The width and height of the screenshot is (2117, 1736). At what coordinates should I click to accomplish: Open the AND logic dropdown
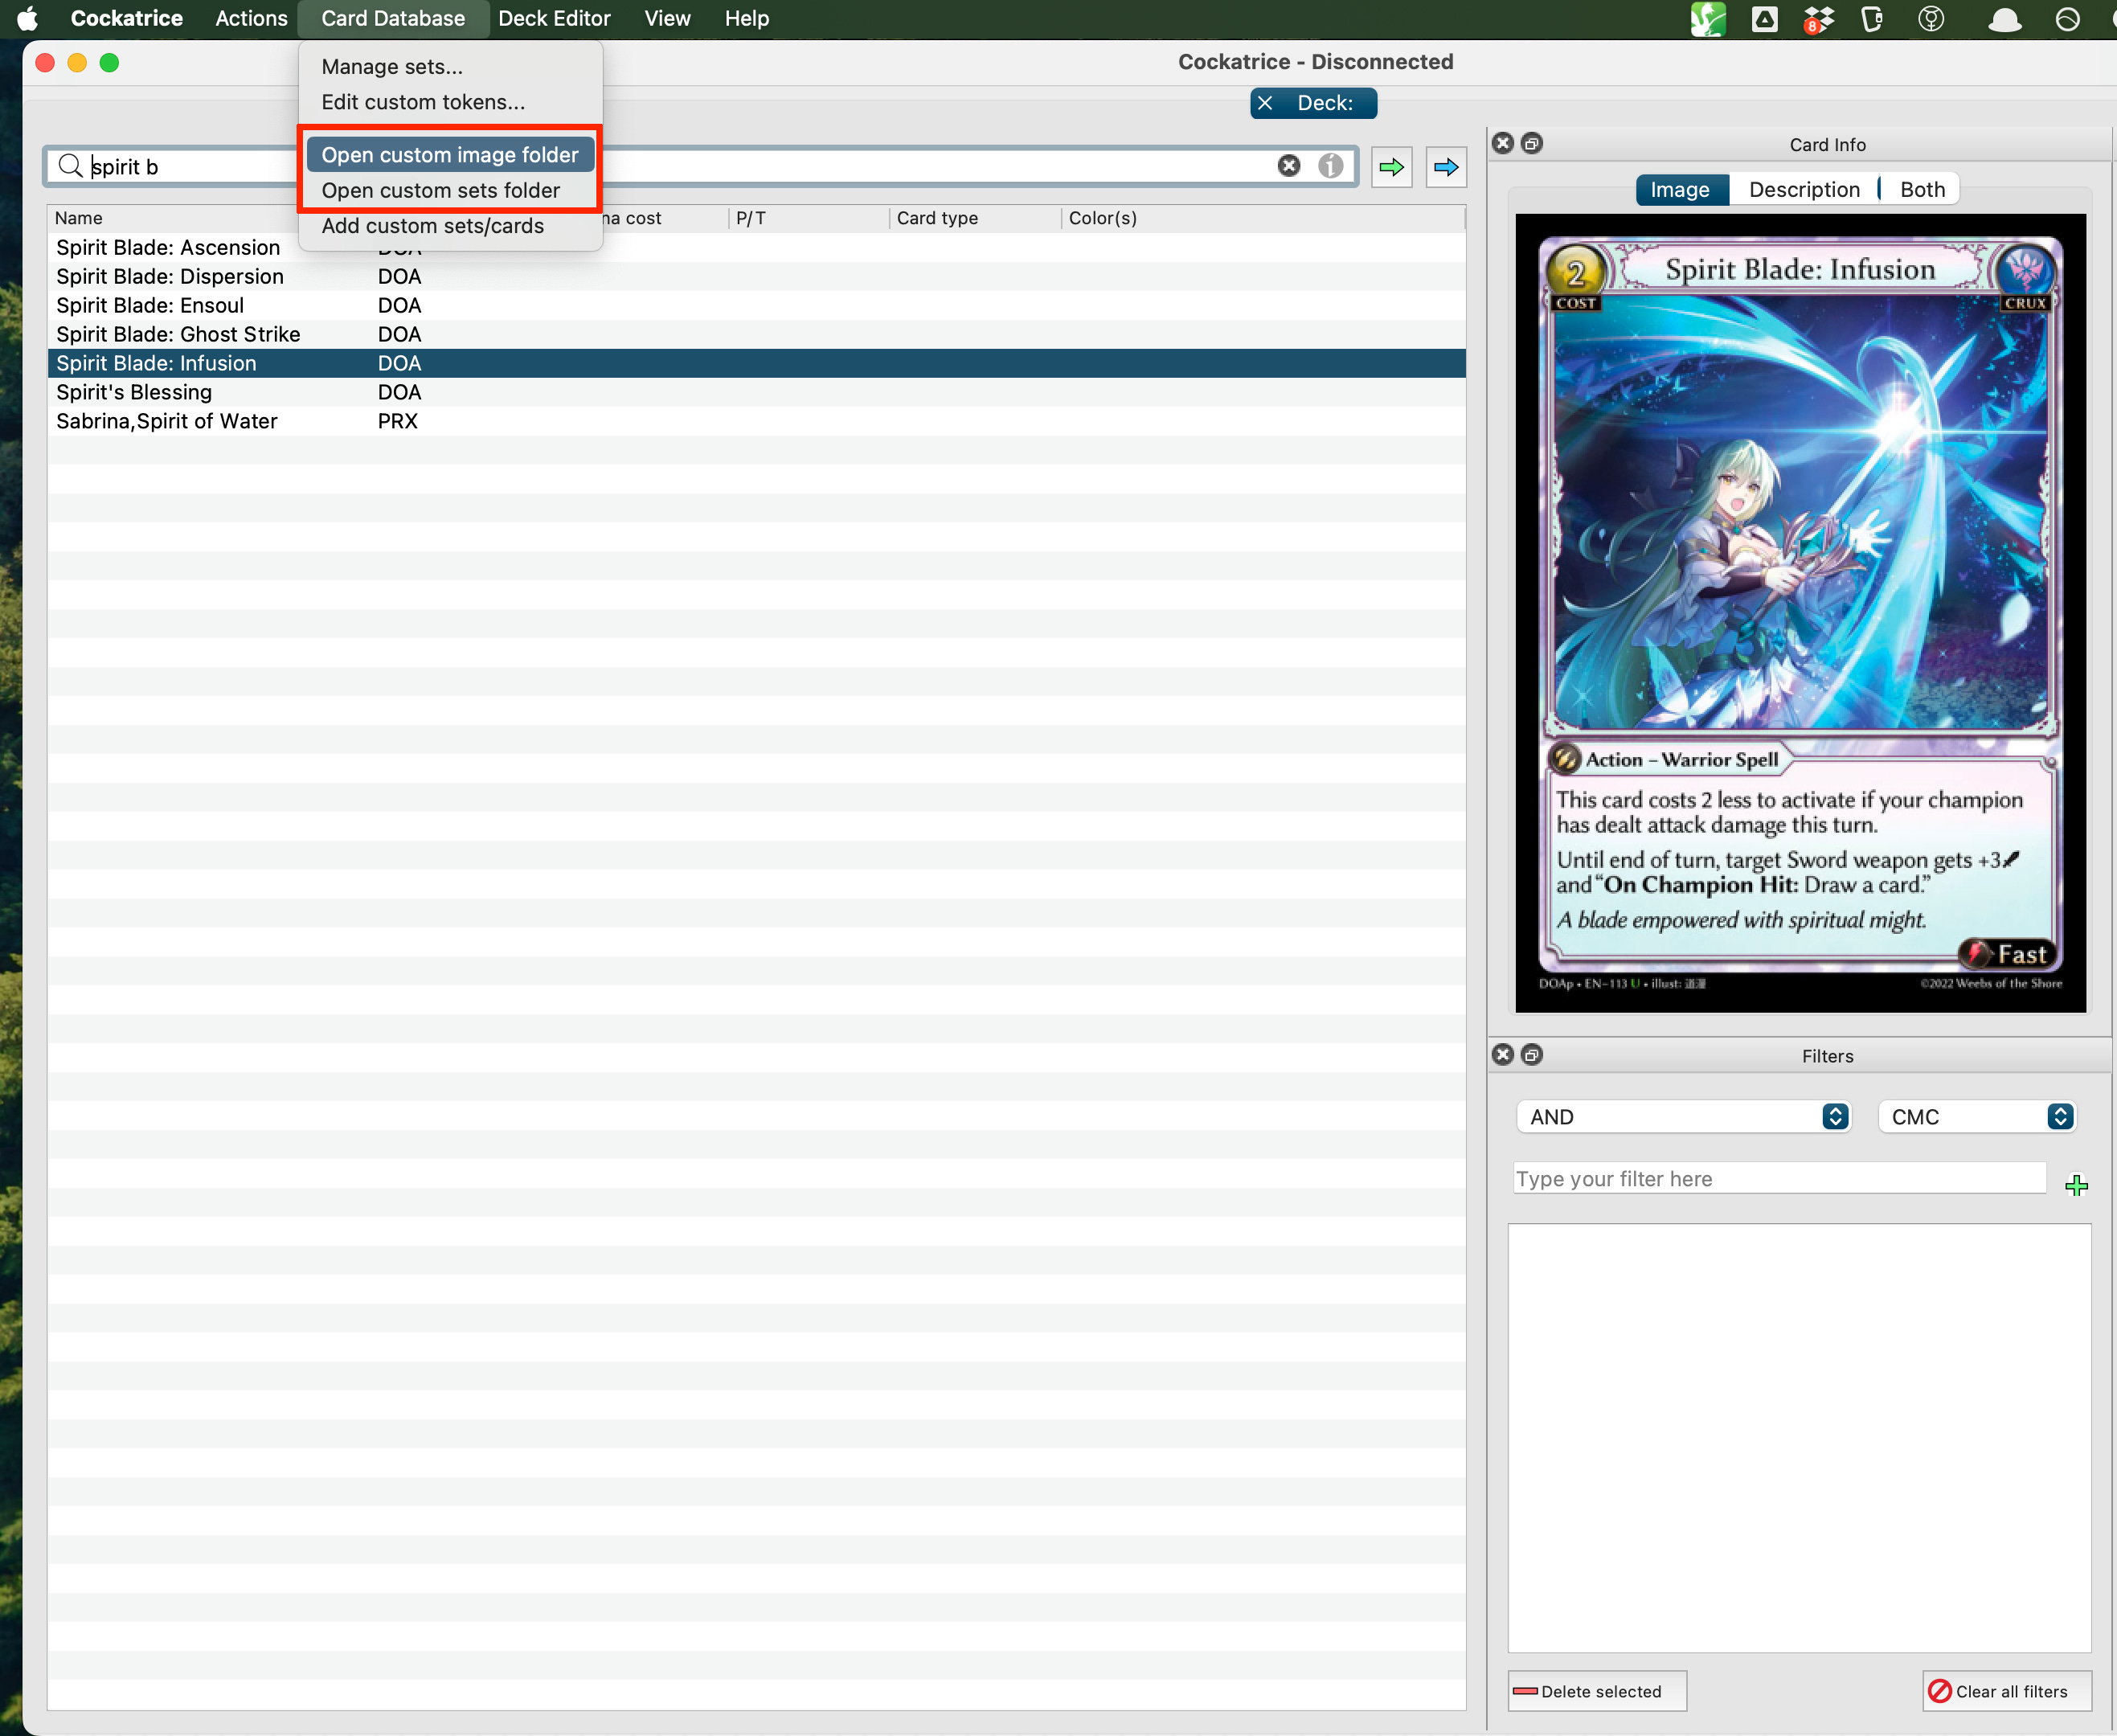tap(1683, 1116)
